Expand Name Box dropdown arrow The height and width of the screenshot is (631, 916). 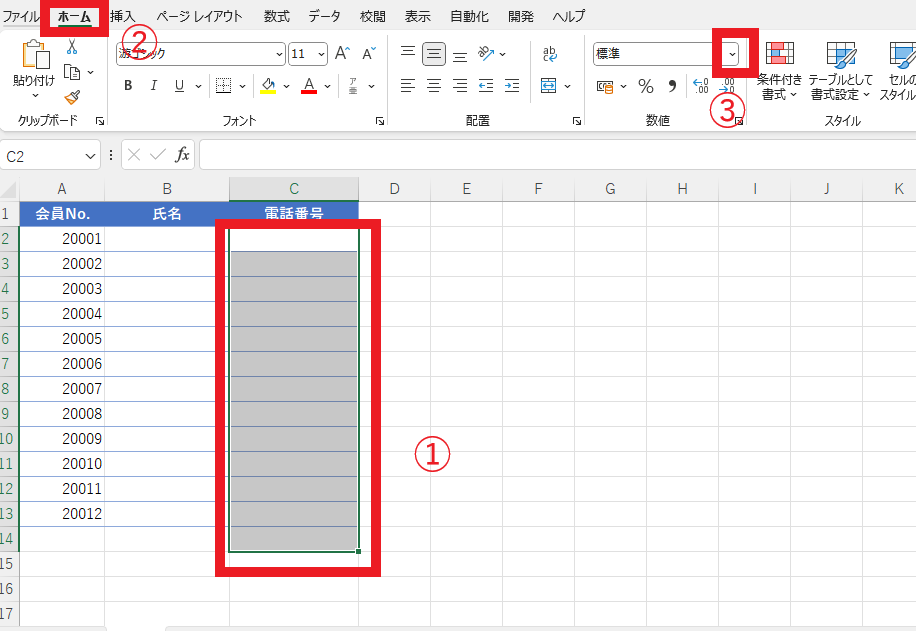click(90, 156)
